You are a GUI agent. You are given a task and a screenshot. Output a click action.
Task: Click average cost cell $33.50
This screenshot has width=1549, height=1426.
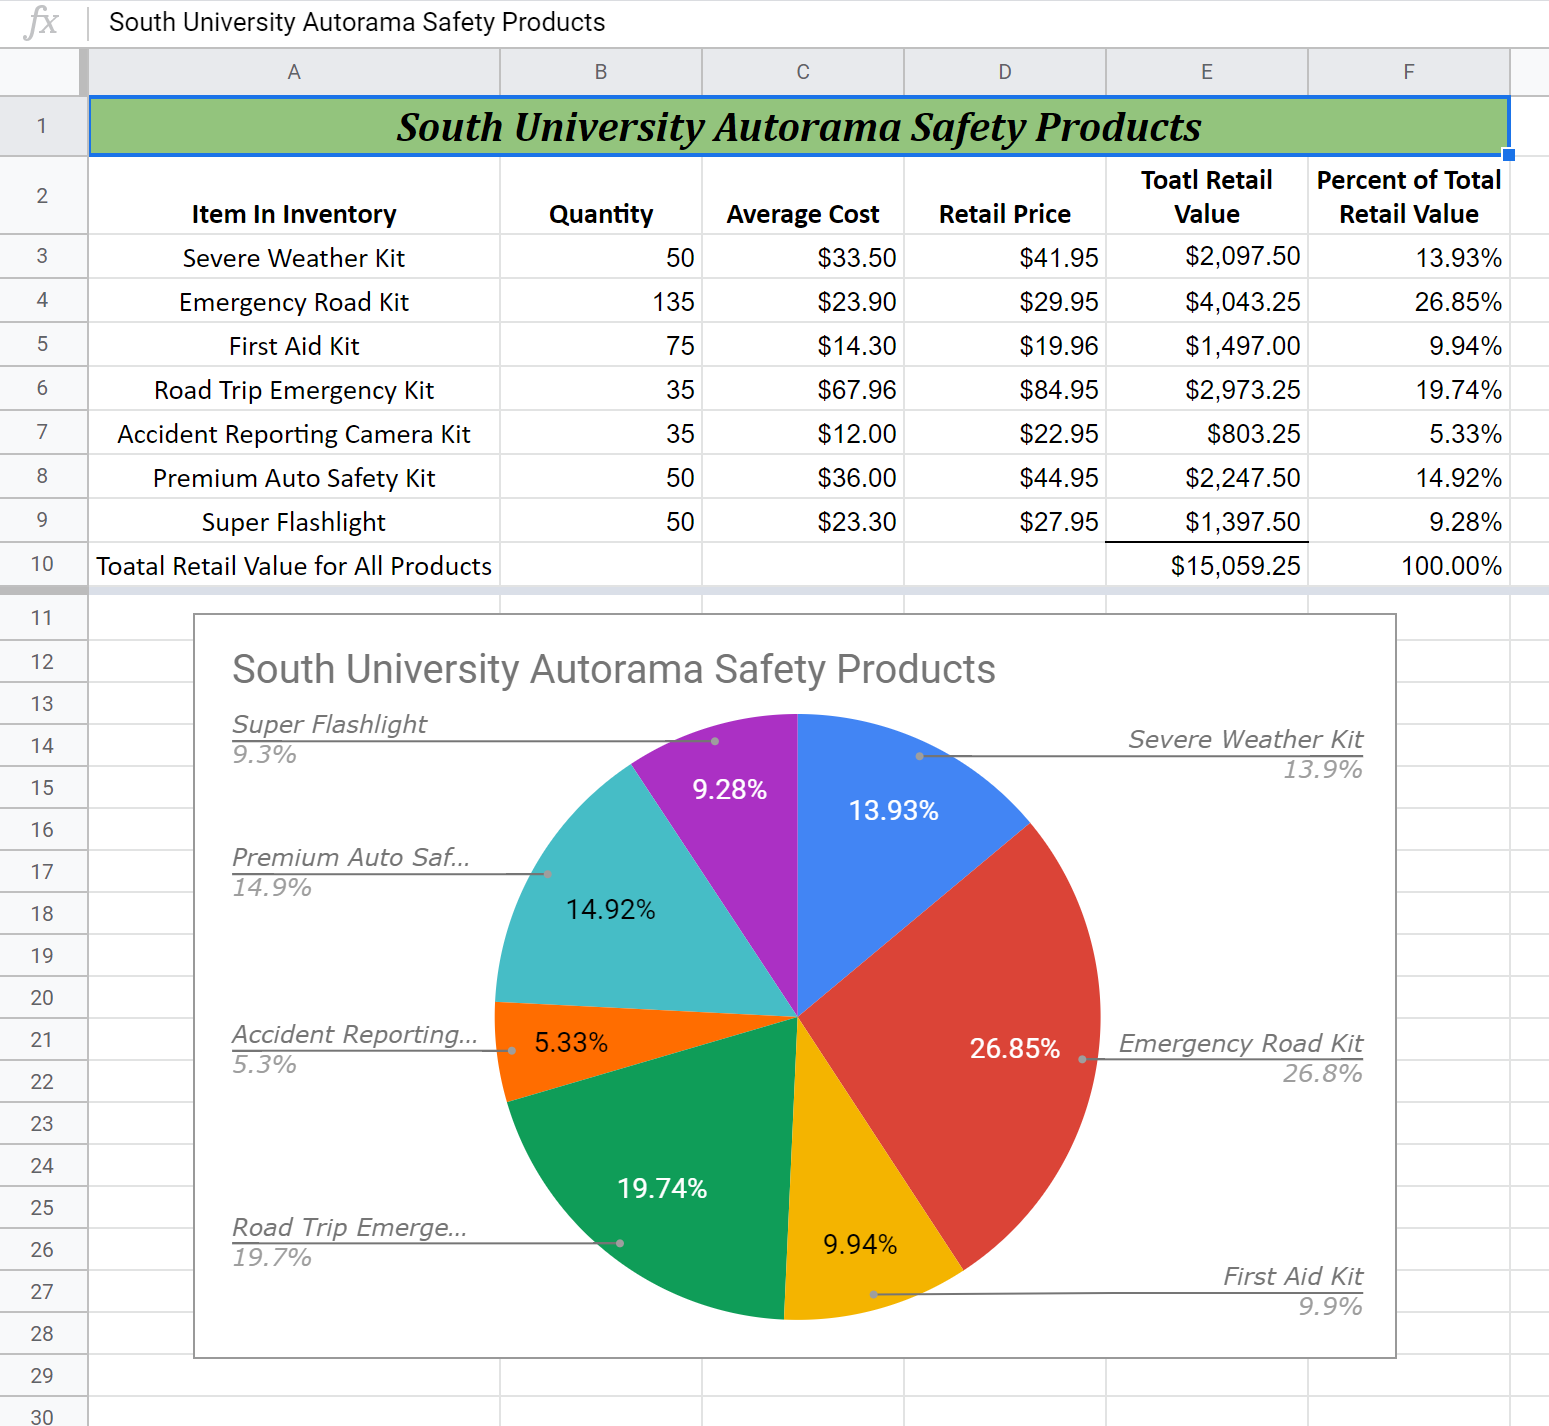coord(803,257)
